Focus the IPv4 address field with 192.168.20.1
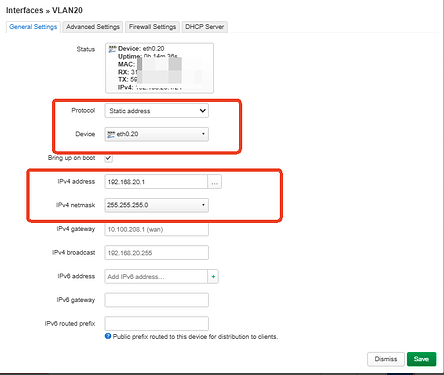444x375 pixels. [x=156, y=182]
